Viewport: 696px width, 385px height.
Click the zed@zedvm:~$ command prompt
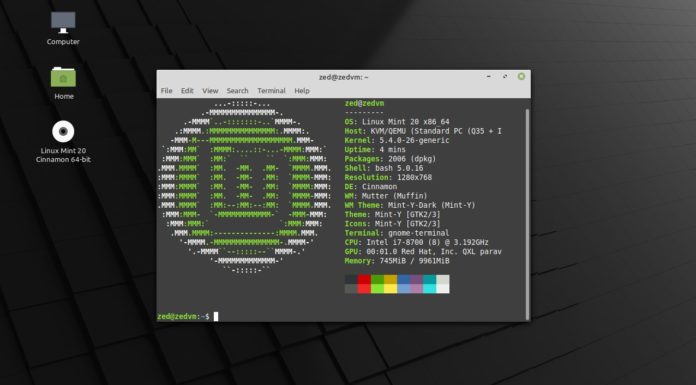click(x=183, y=317)
